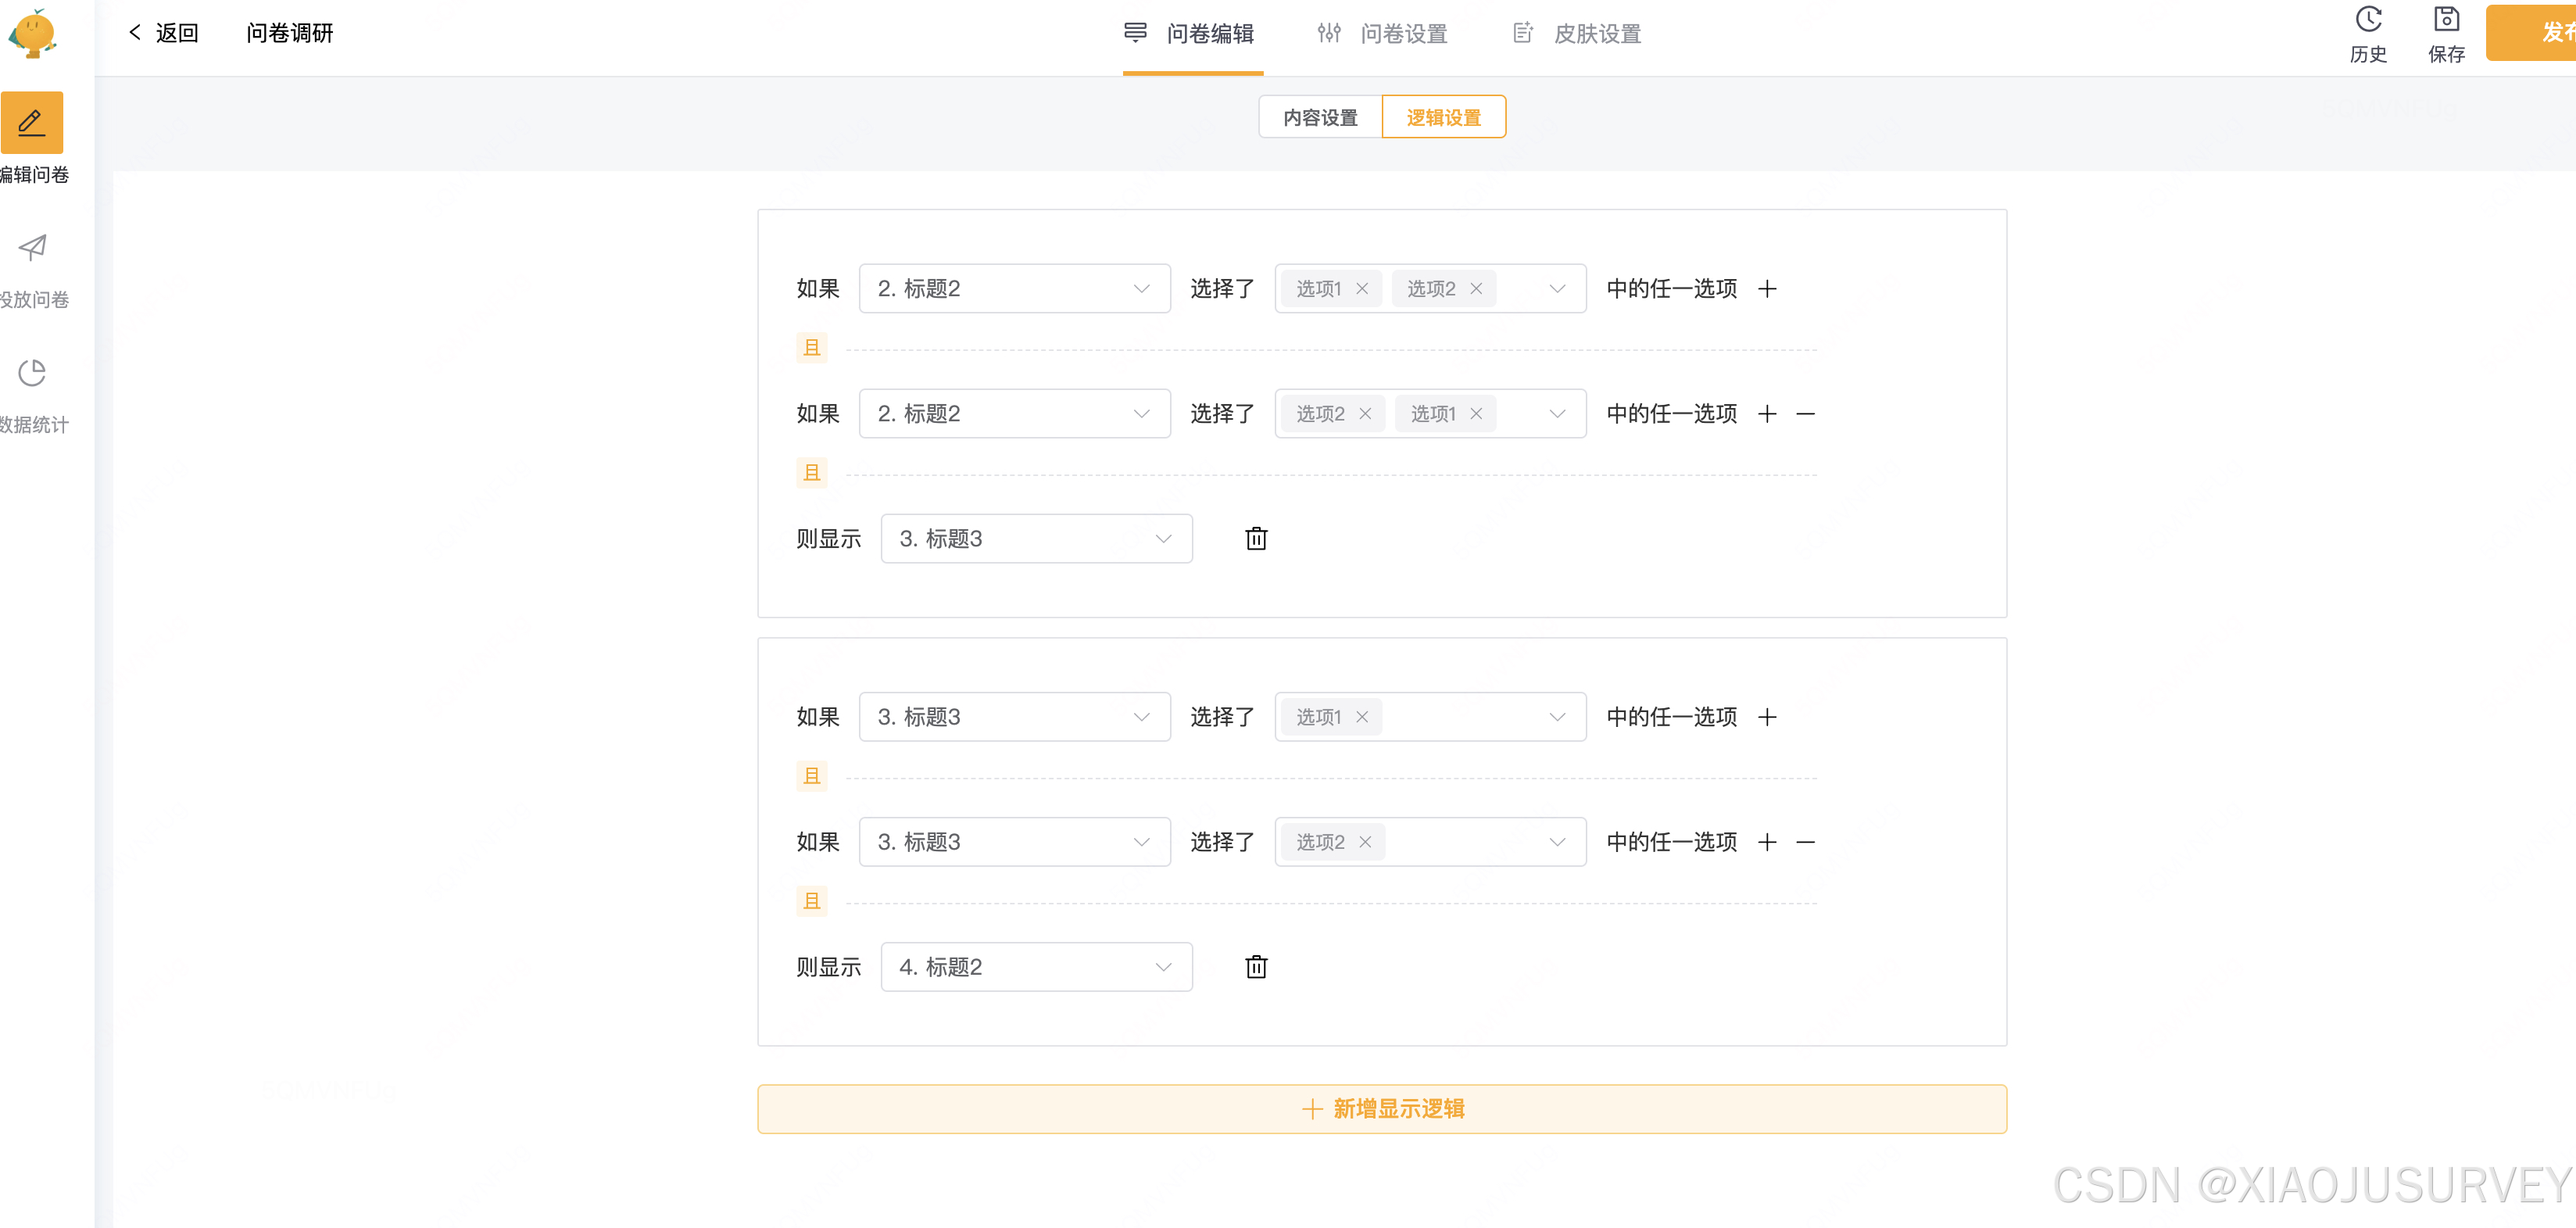This screenshot has width=2576, height=1228.
Task: Select the 内容设置 sub-tab
Action: [x=1320, y=117]
